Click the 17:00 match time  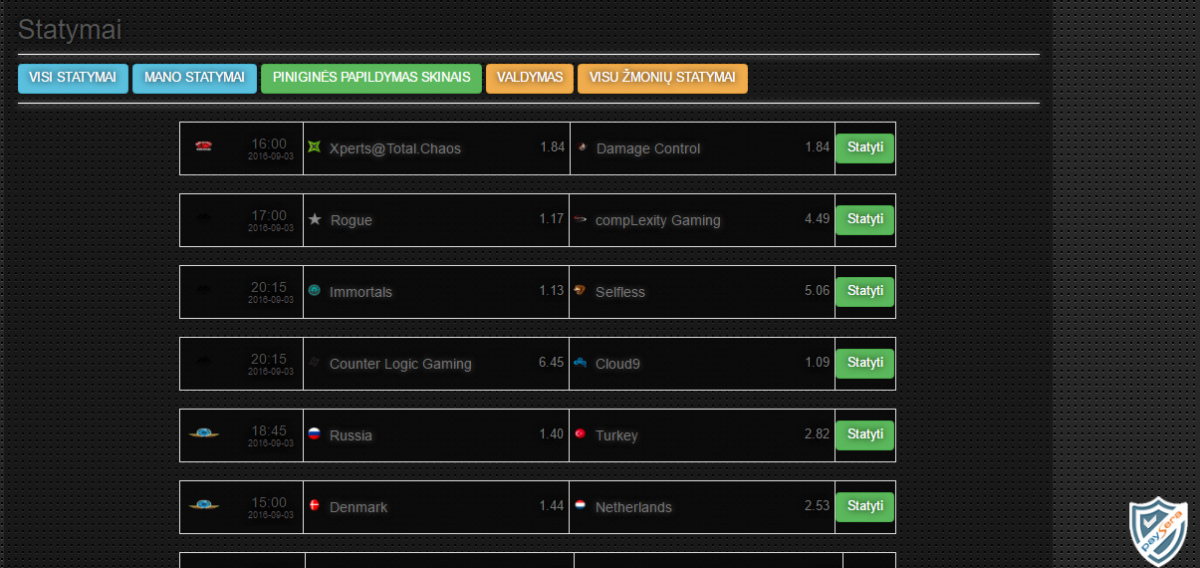[269, 215]
